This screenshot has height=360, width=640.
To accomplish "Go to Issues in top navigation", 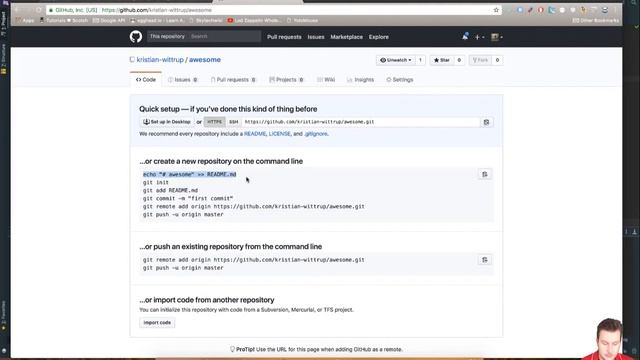I will pos(316,37).
